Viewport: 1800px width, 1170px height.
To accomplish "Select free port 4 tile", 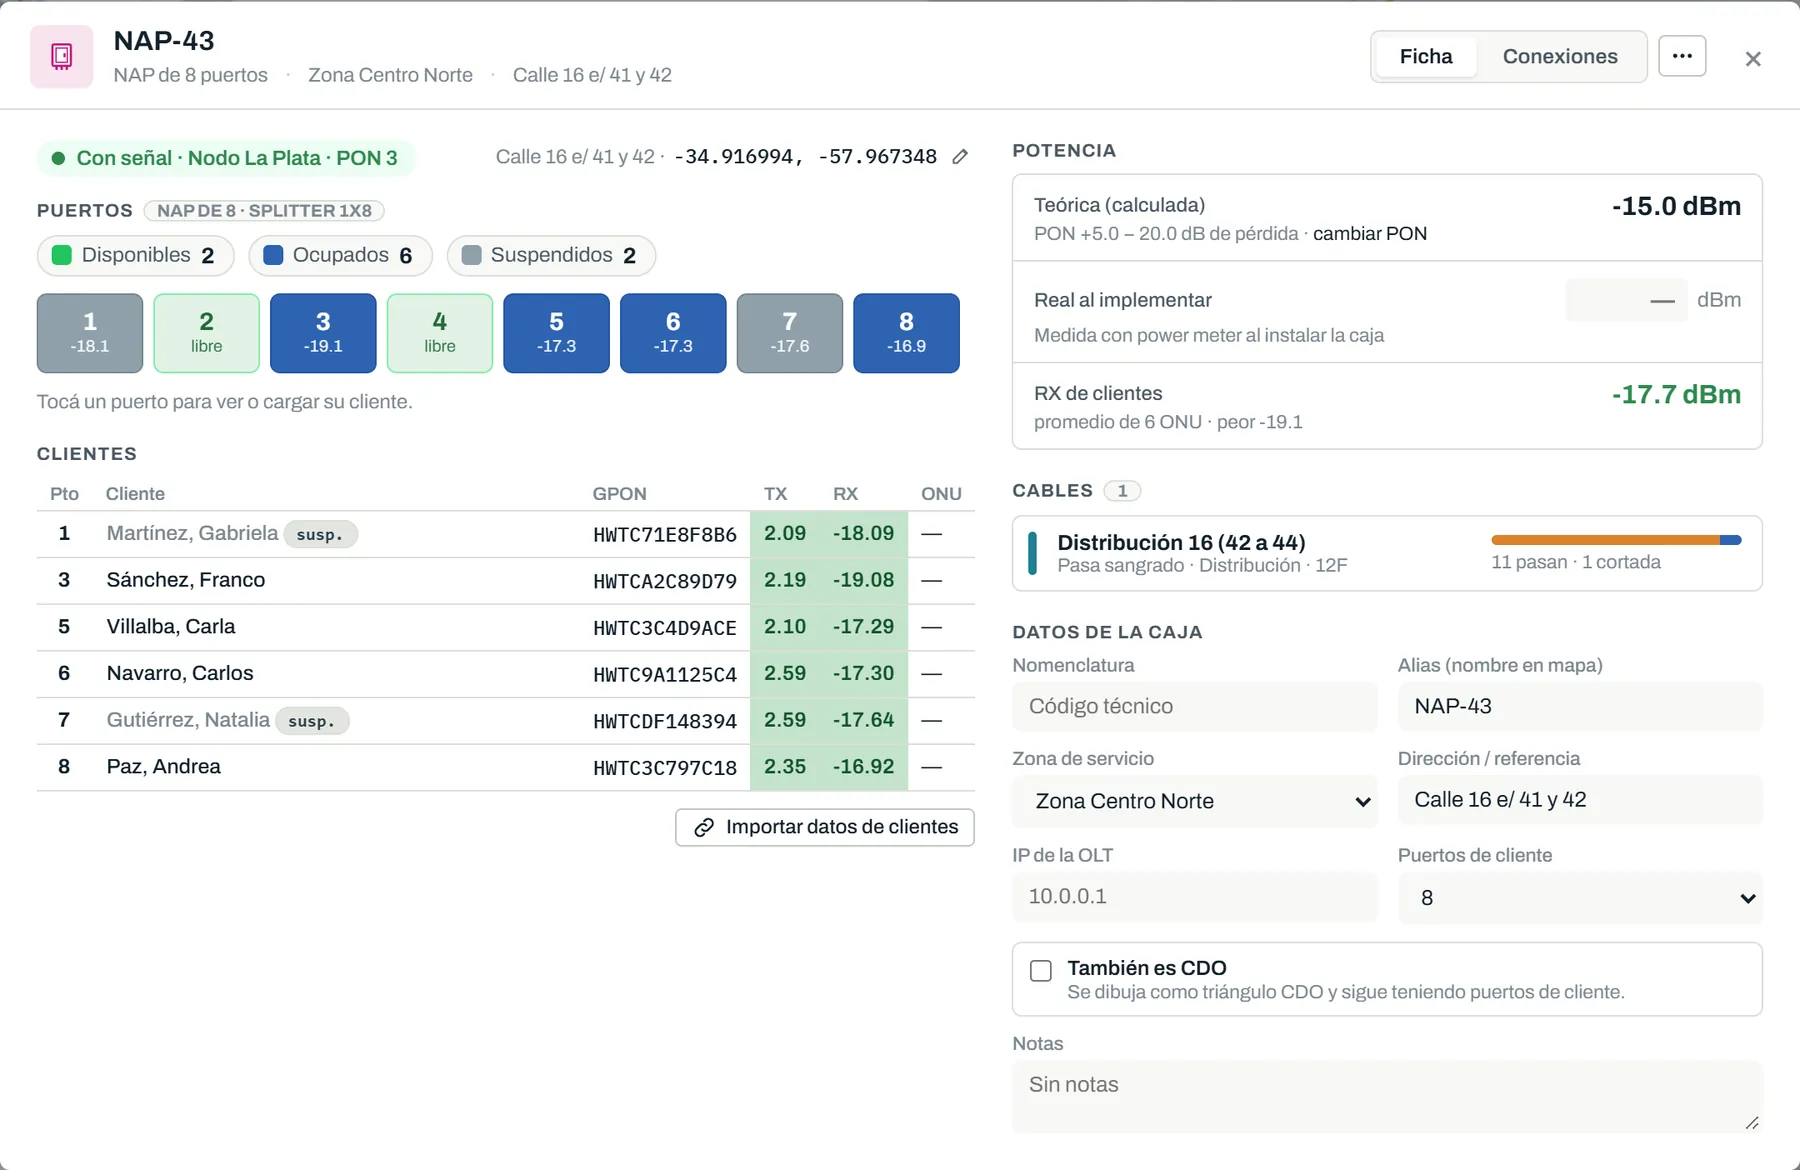I will pyautogui.click(x=440, y=333).
